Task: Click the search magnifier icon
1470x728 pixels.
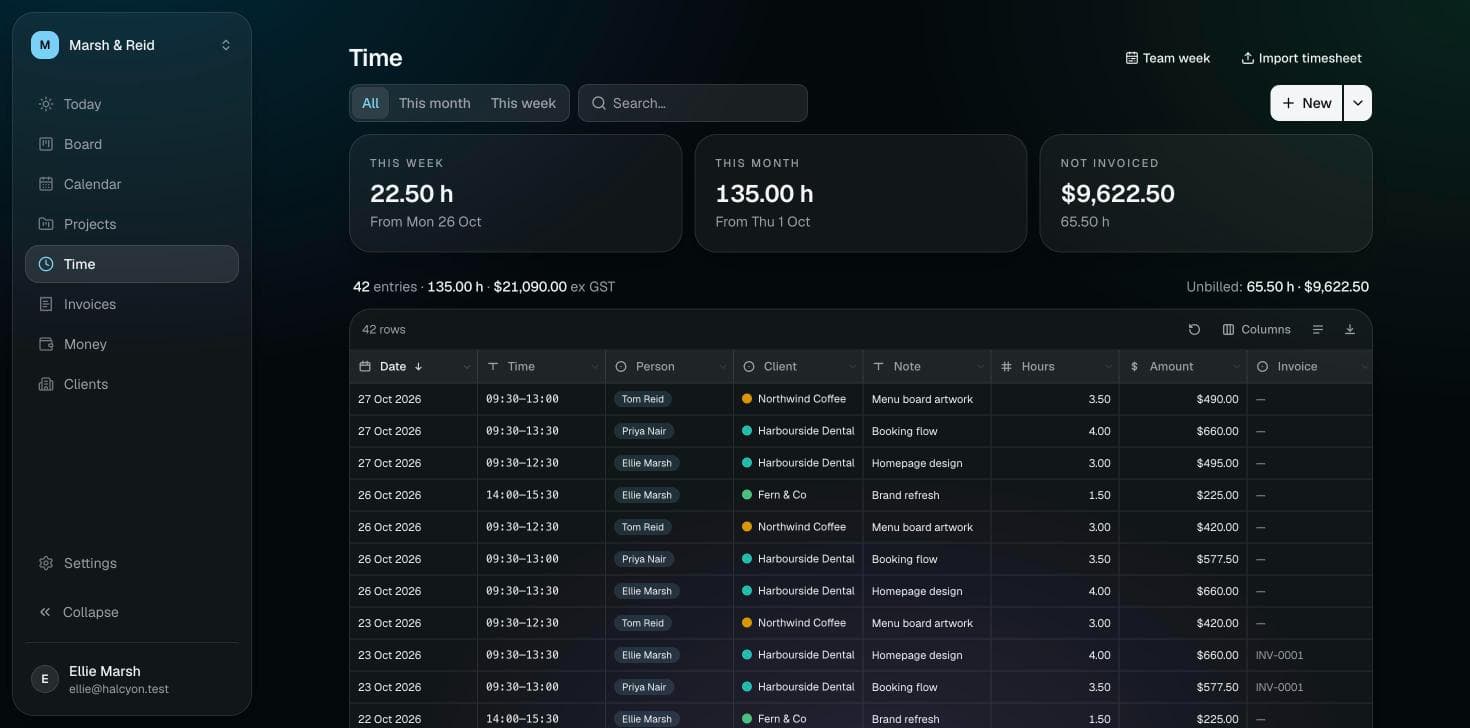Action: coord(599,103)
